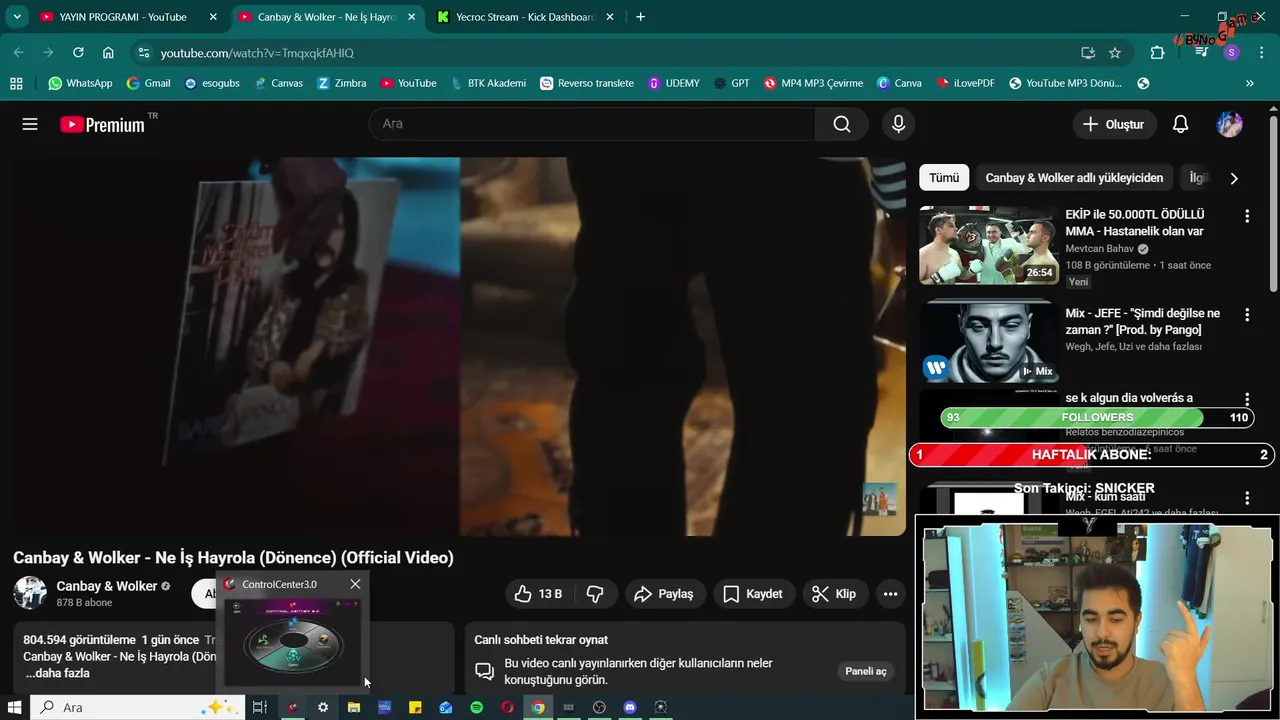Viewport: 1280px width, 720px height.
Task: Open the YouTube hamburger guide menu
Action: pyautogui.click(x=30, y=124)
